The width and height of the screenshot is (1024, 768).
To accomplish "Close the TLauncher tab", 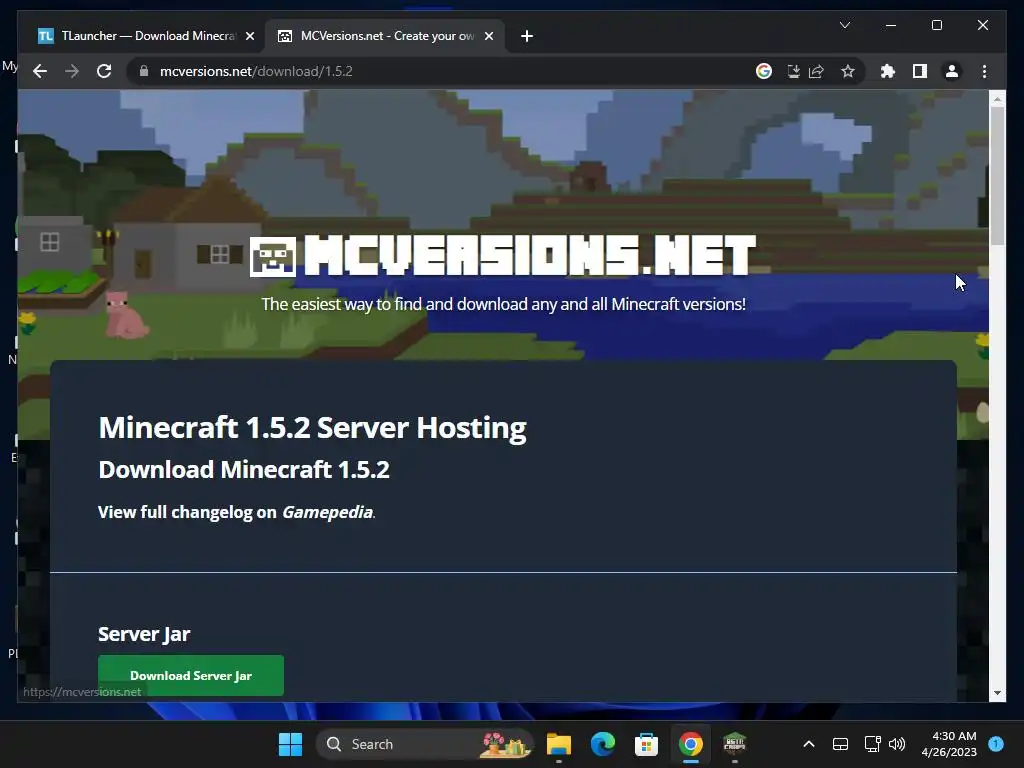I will [249, 36].
